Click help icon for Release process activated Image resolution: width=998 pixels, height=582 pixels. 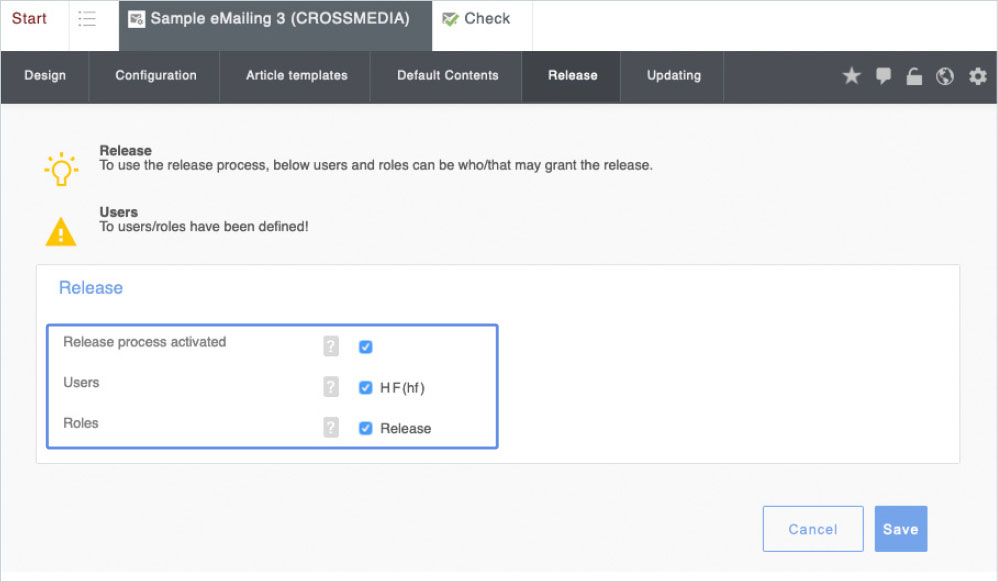tap(331, 347)
